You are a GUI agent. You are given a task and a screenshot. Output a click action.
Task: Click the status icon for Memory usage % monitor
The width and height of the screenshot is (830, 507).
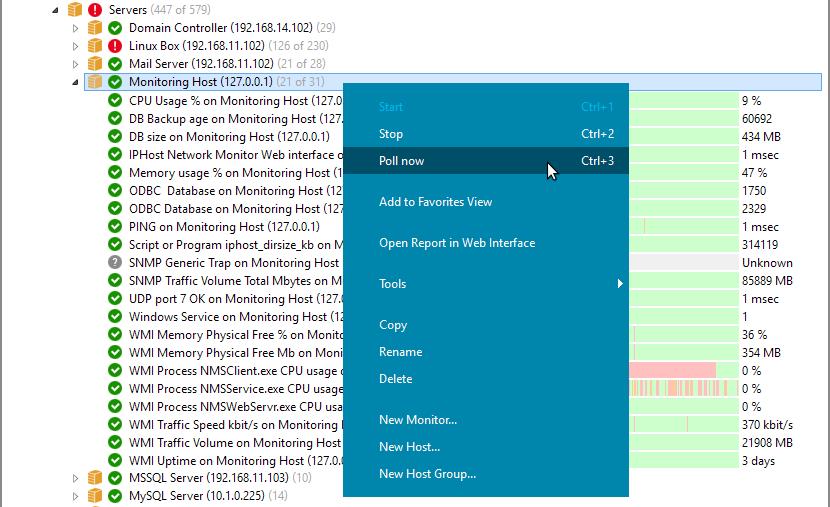[x=115, y=173]
